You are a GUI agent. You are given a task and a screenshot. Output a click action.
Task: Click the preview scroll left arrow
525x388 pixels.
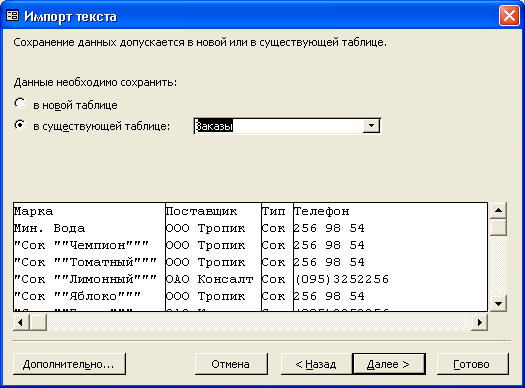(x=21, y=322)
